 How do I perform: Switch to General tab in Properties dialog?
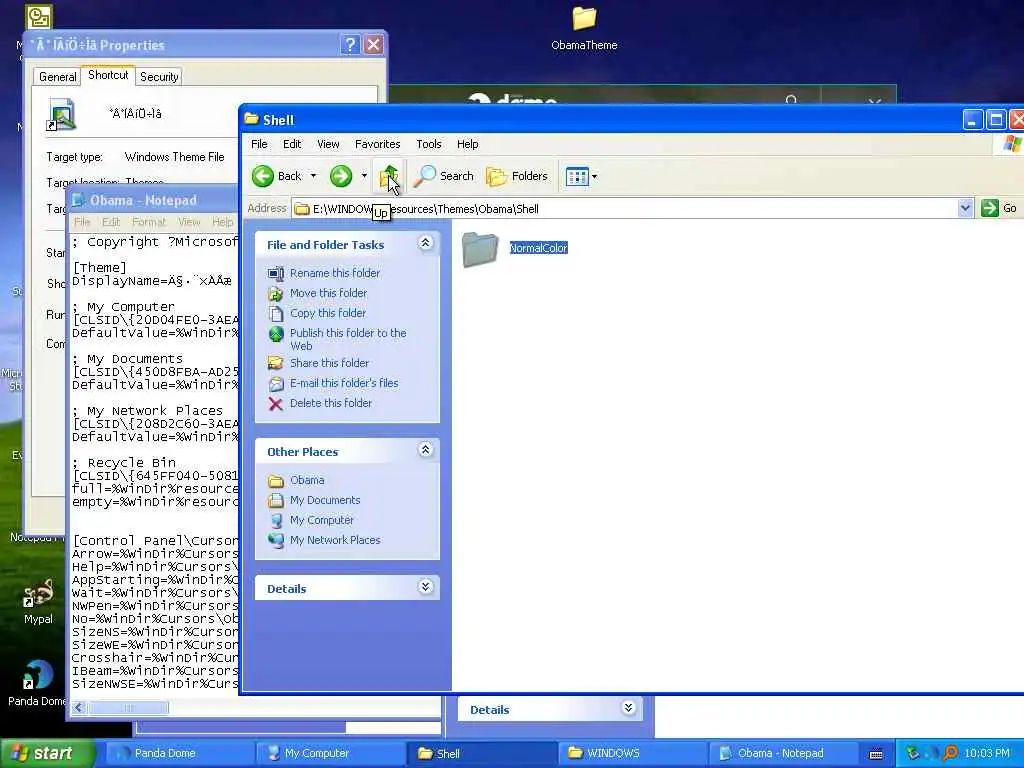57,76
